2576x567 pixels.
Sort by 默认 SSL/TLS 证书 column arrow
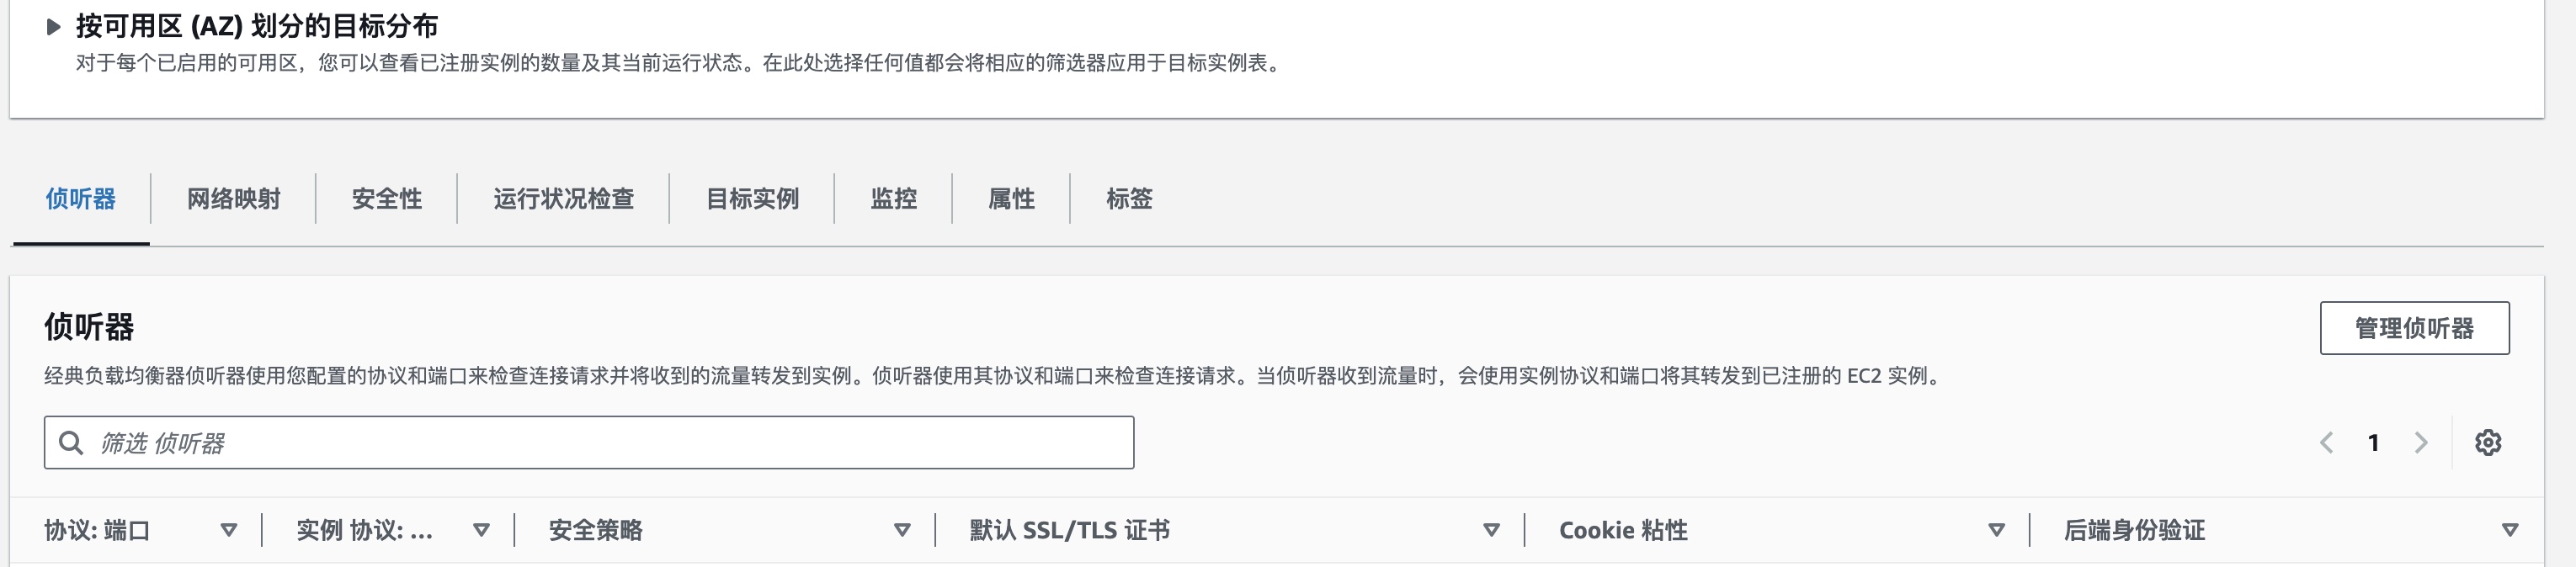point(1491,530)
